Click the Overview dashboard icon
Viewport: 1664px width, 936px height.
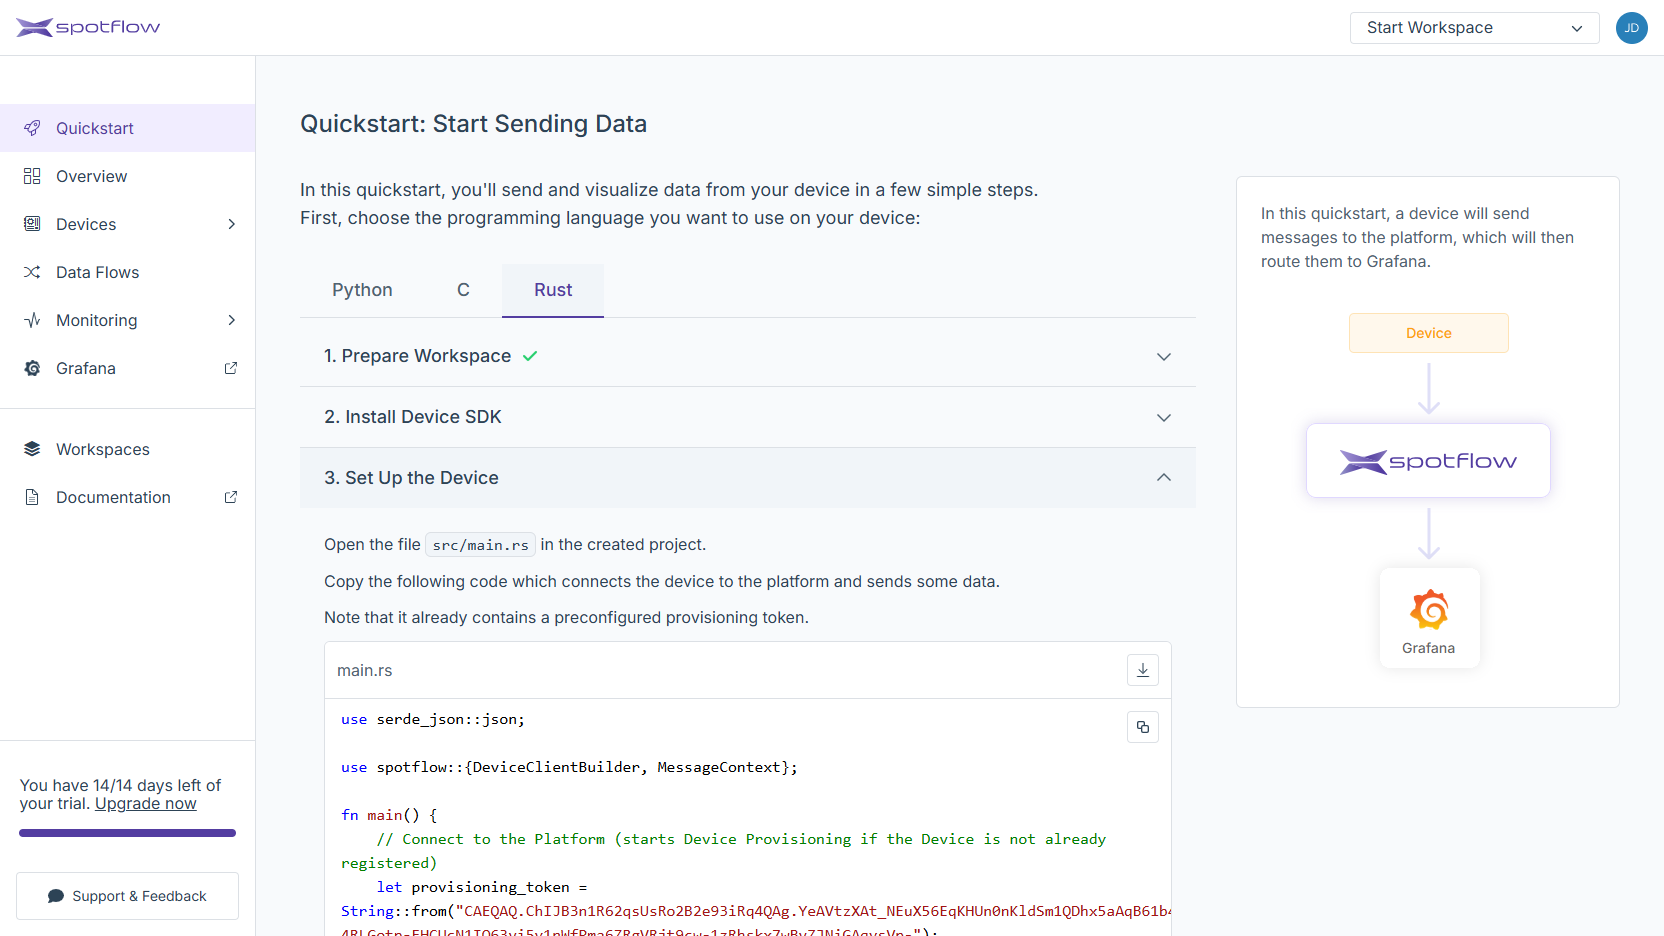pos(32,176)
